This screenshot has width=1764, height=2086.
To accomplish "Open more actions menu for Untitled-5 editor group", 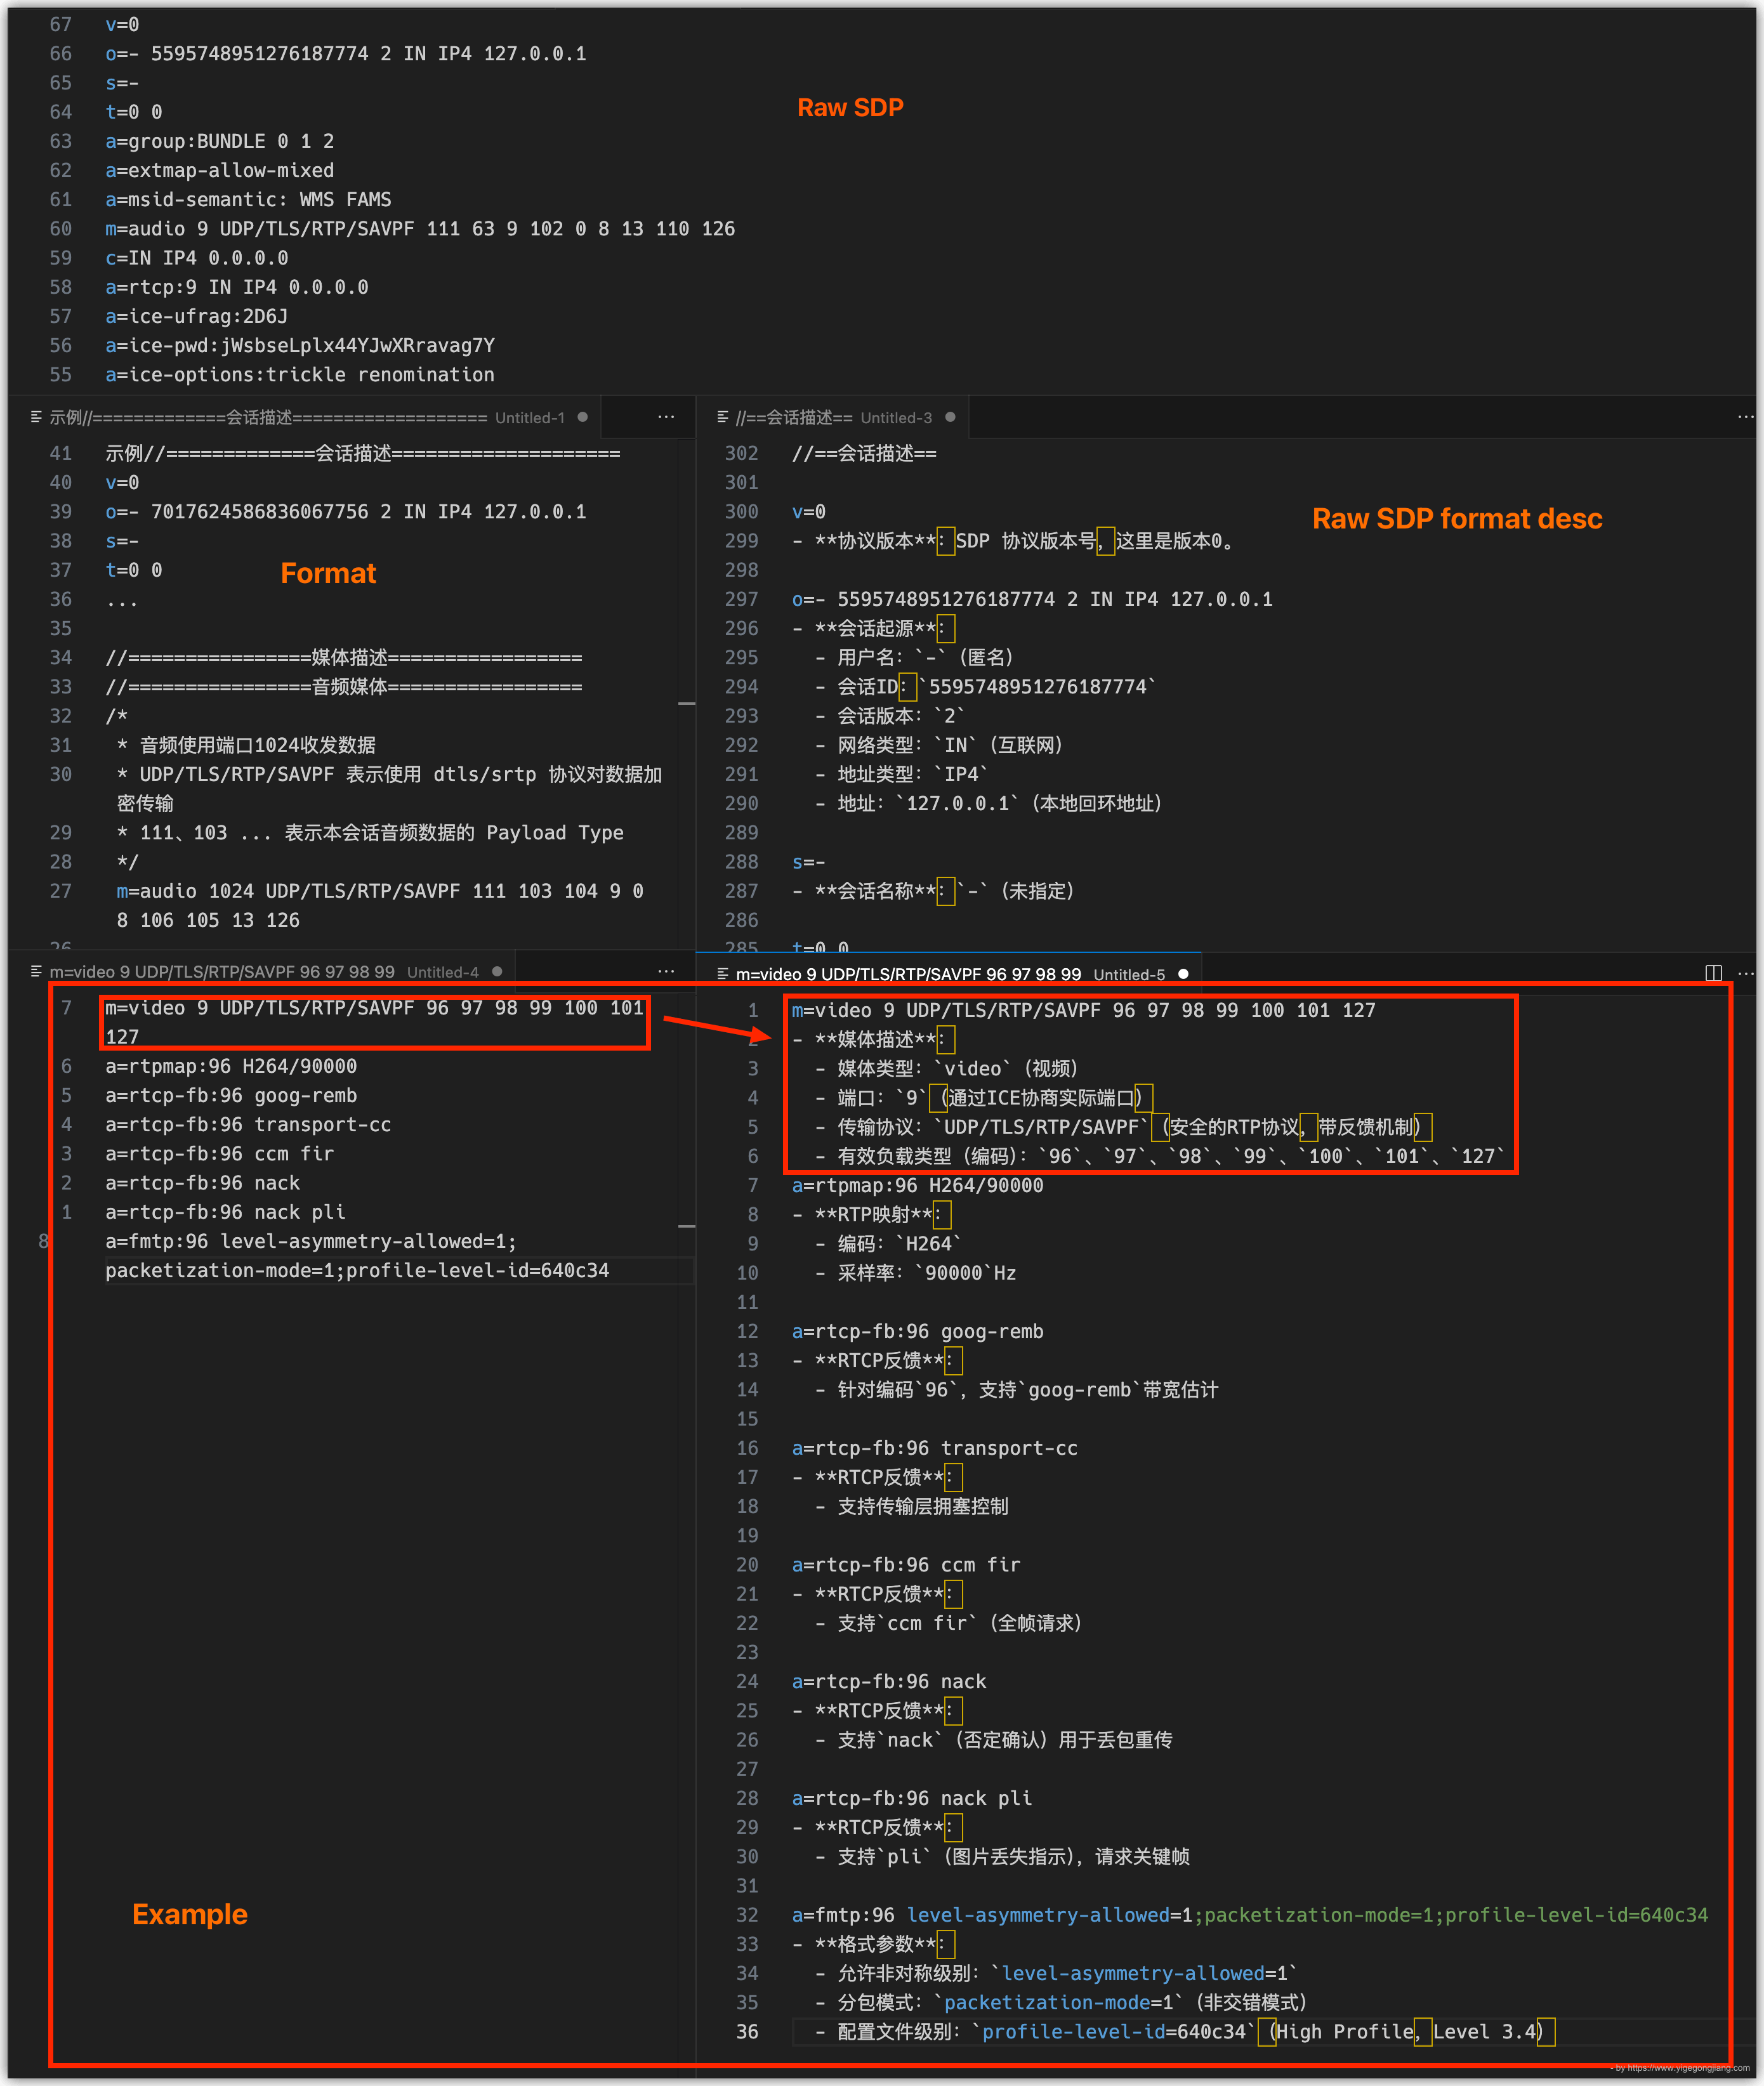I will pos(1746,973).
